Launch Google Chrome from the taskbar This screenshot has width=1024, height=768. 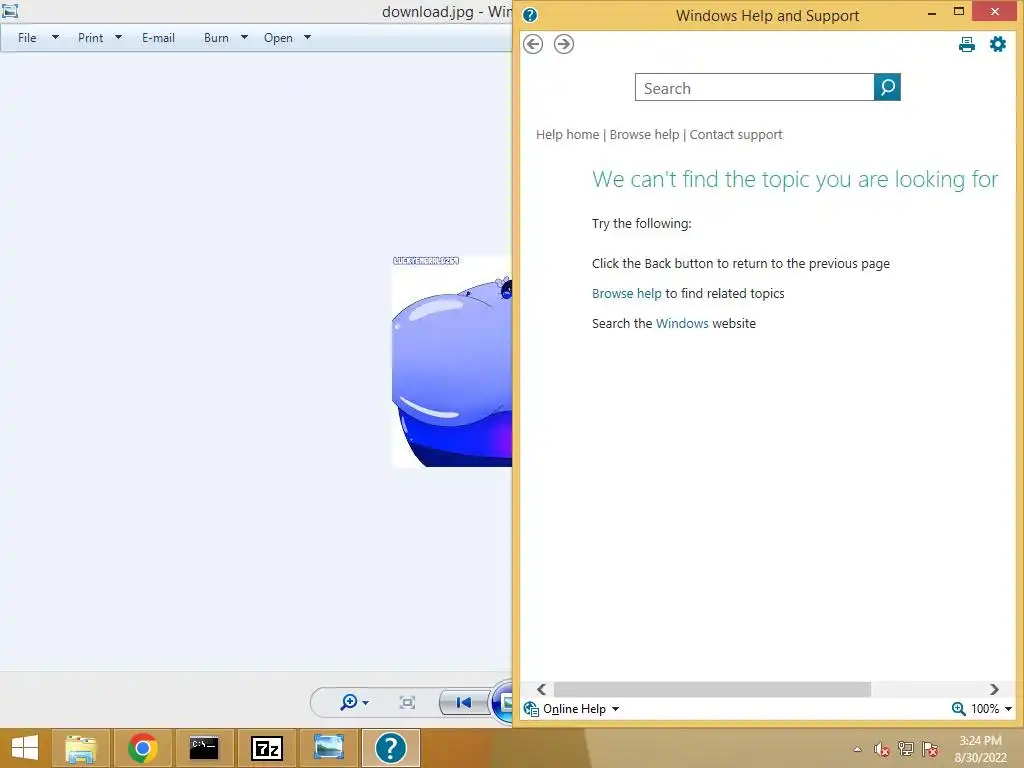click(142, 748)
